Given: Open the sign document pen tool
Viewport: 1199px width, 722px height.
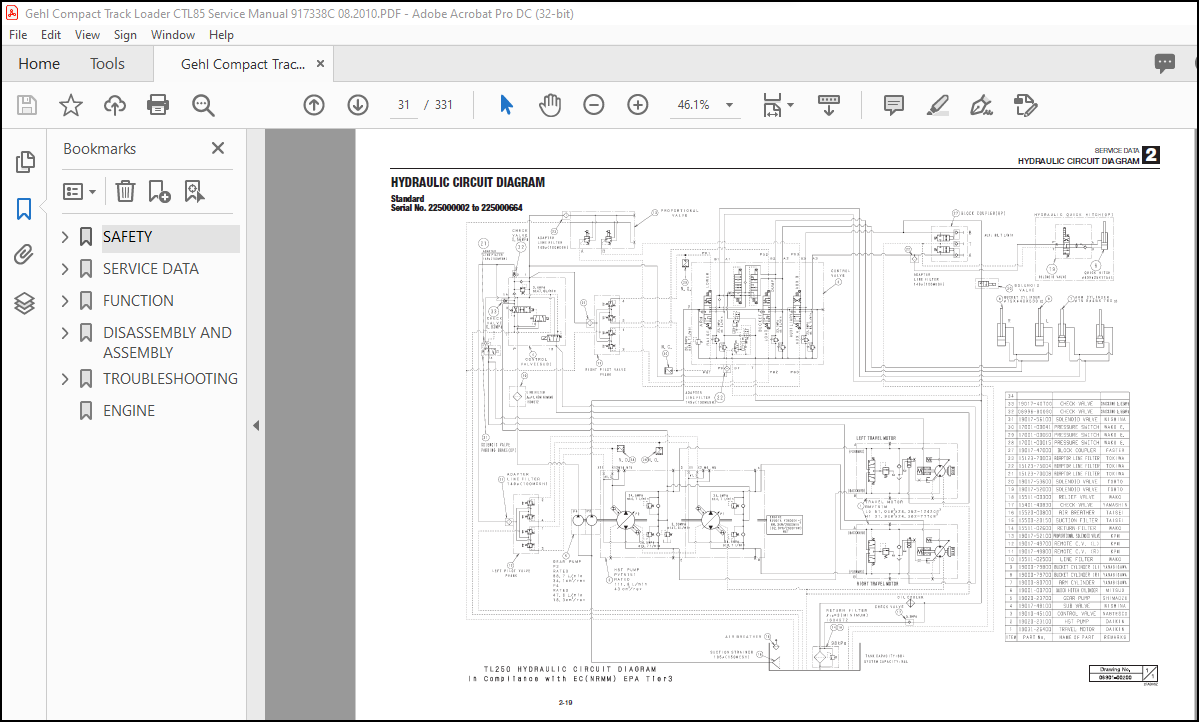Looking at the screenshot, I should (x=981, y=106).
